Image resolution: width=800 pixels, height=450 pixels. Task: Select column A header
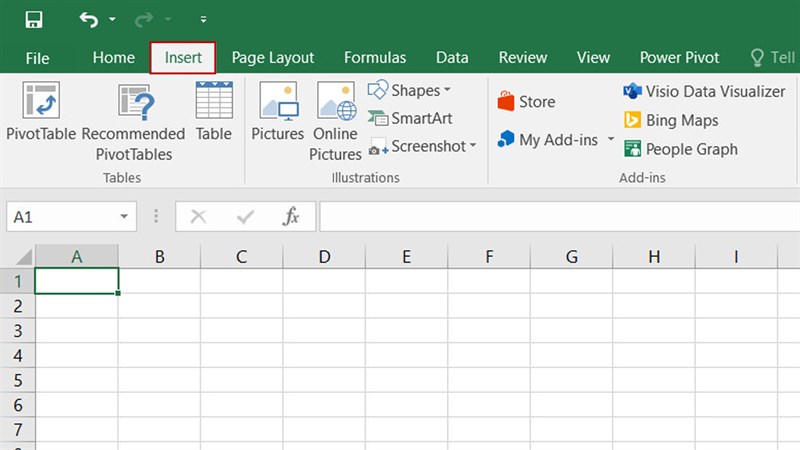click(x=77, y=256)
